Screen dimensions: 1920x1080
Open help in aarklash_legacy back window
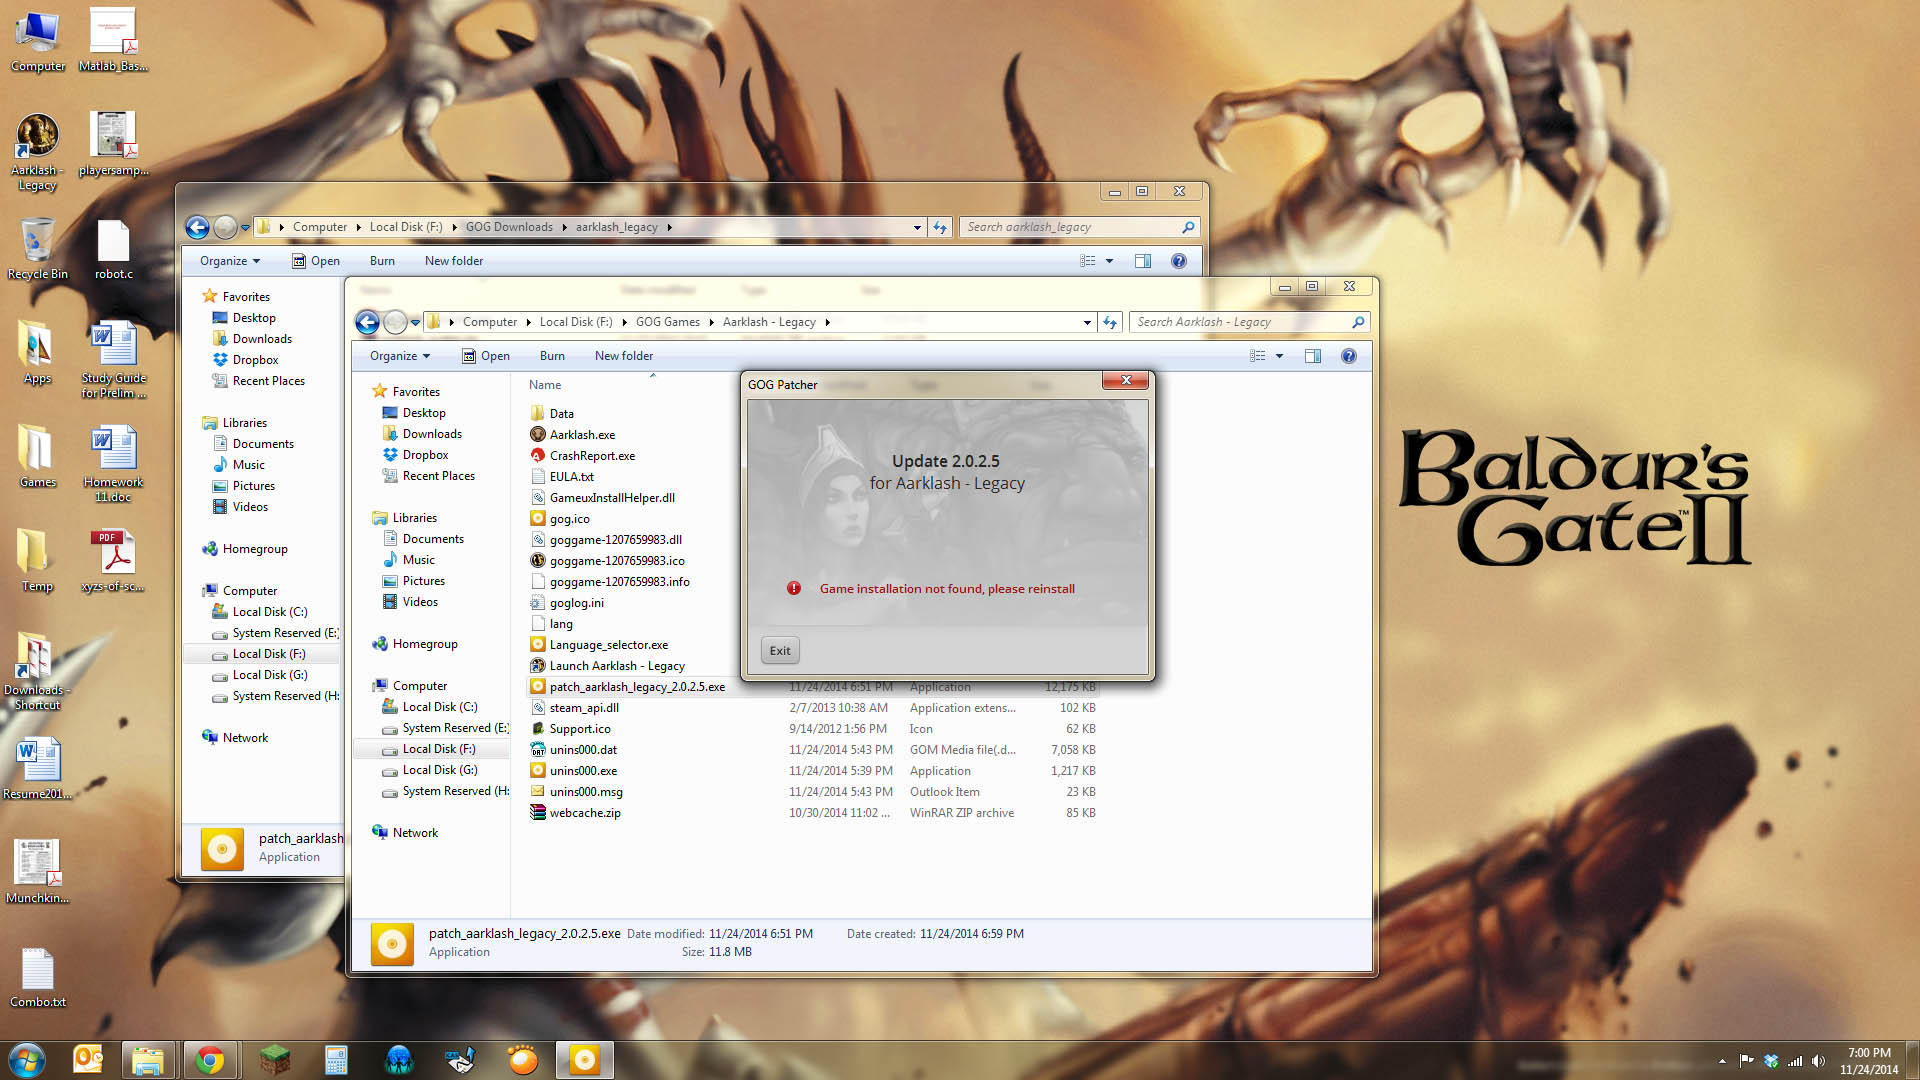(x=1178, y=261)
